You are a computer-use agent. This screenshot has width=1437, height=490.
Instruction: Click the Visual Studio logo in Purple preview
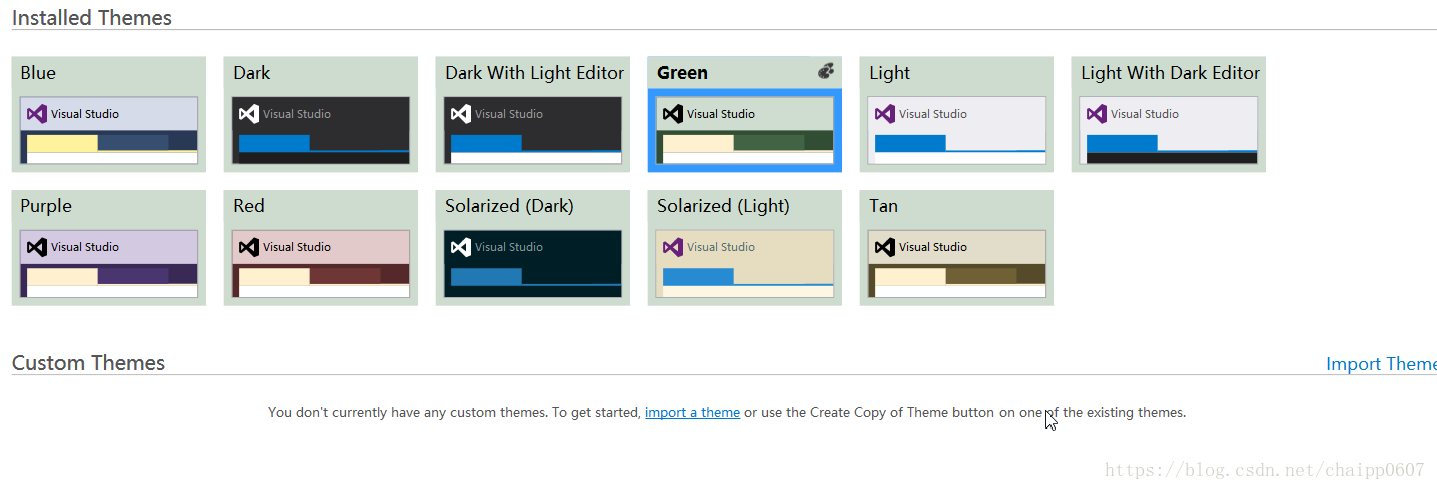point(37,247)
